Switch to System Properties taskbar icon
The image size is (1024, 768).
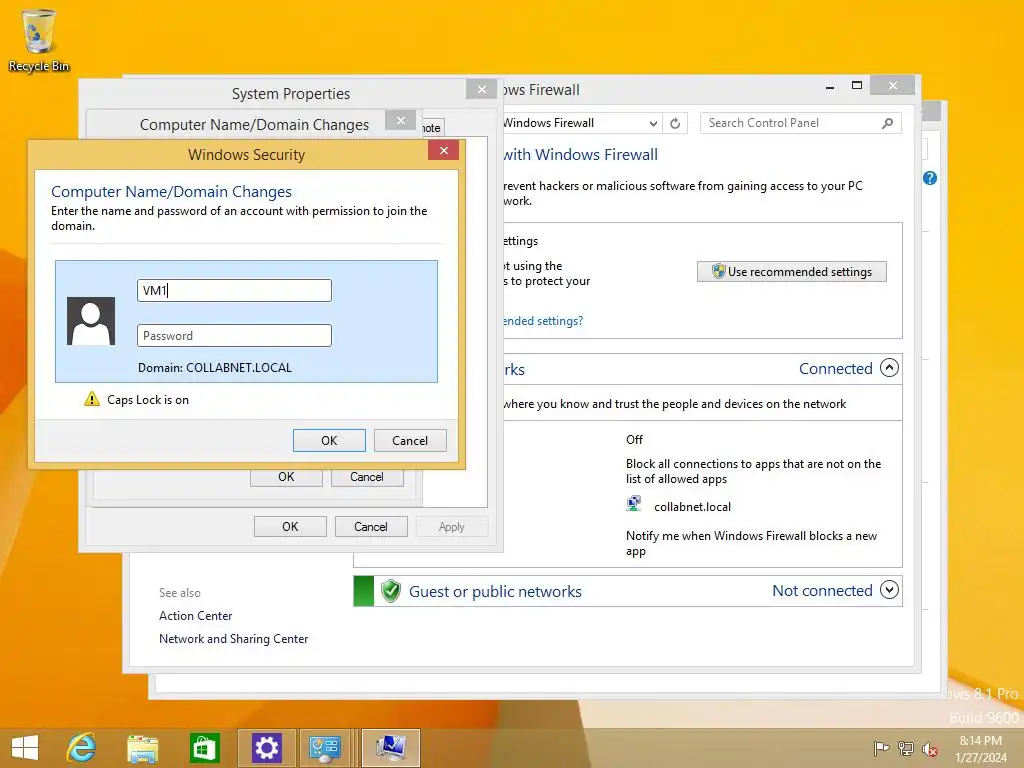point(391,748)
